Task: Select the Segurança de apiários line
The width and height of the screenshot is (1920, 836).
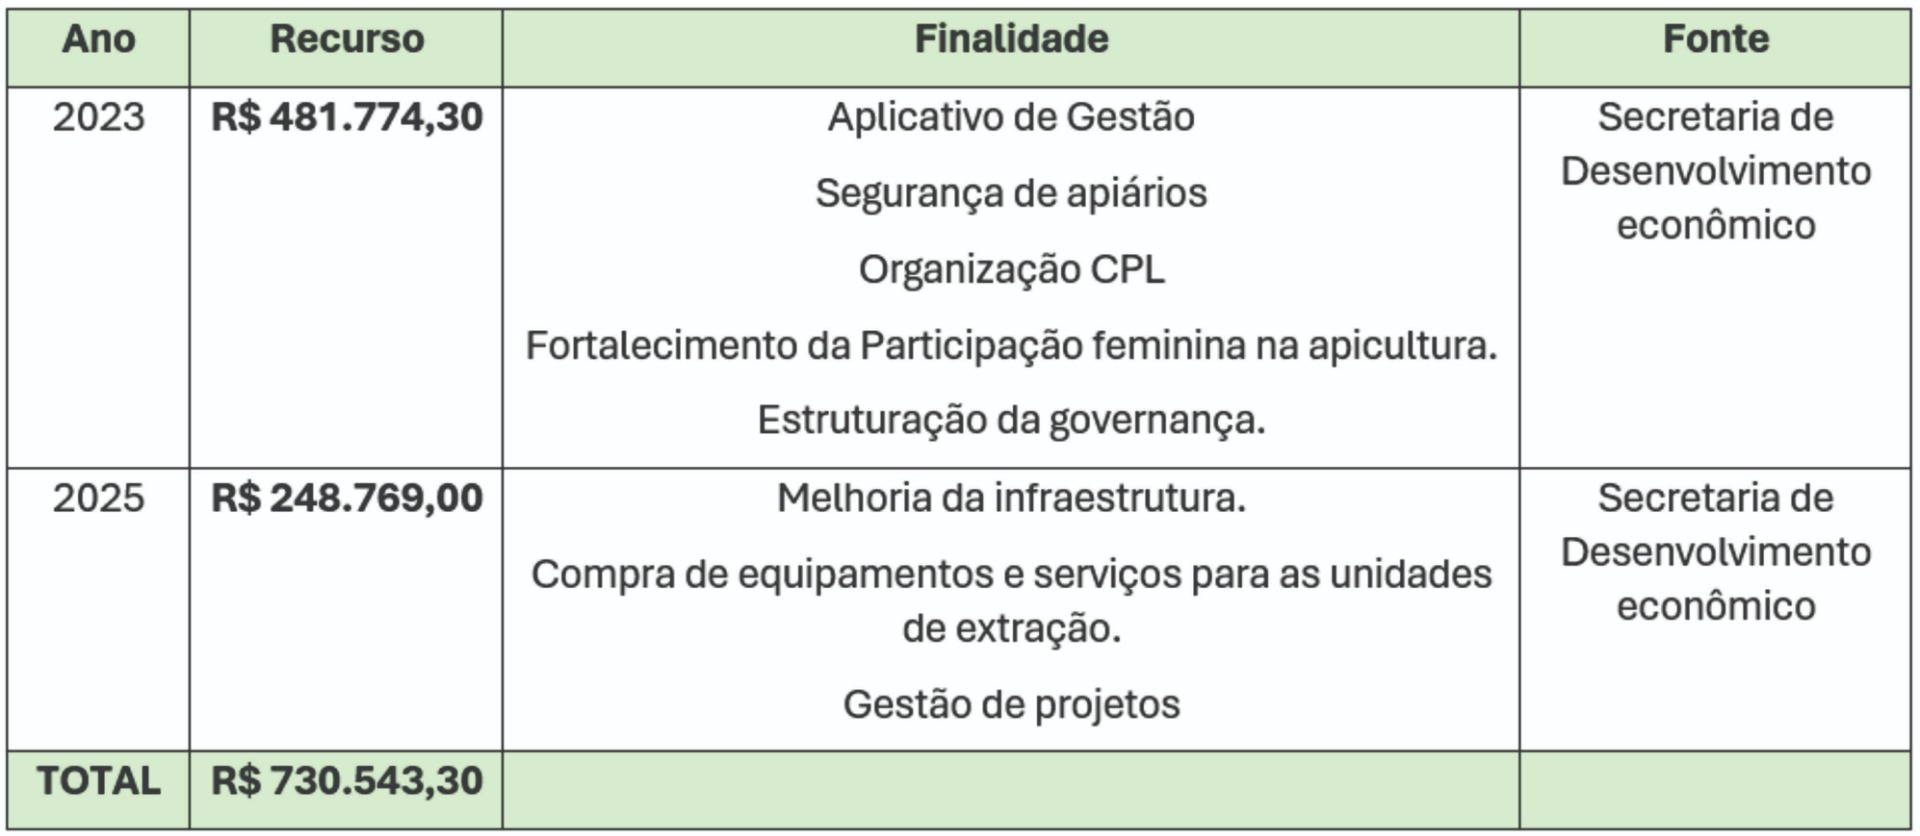Action: coord(1011,193)
